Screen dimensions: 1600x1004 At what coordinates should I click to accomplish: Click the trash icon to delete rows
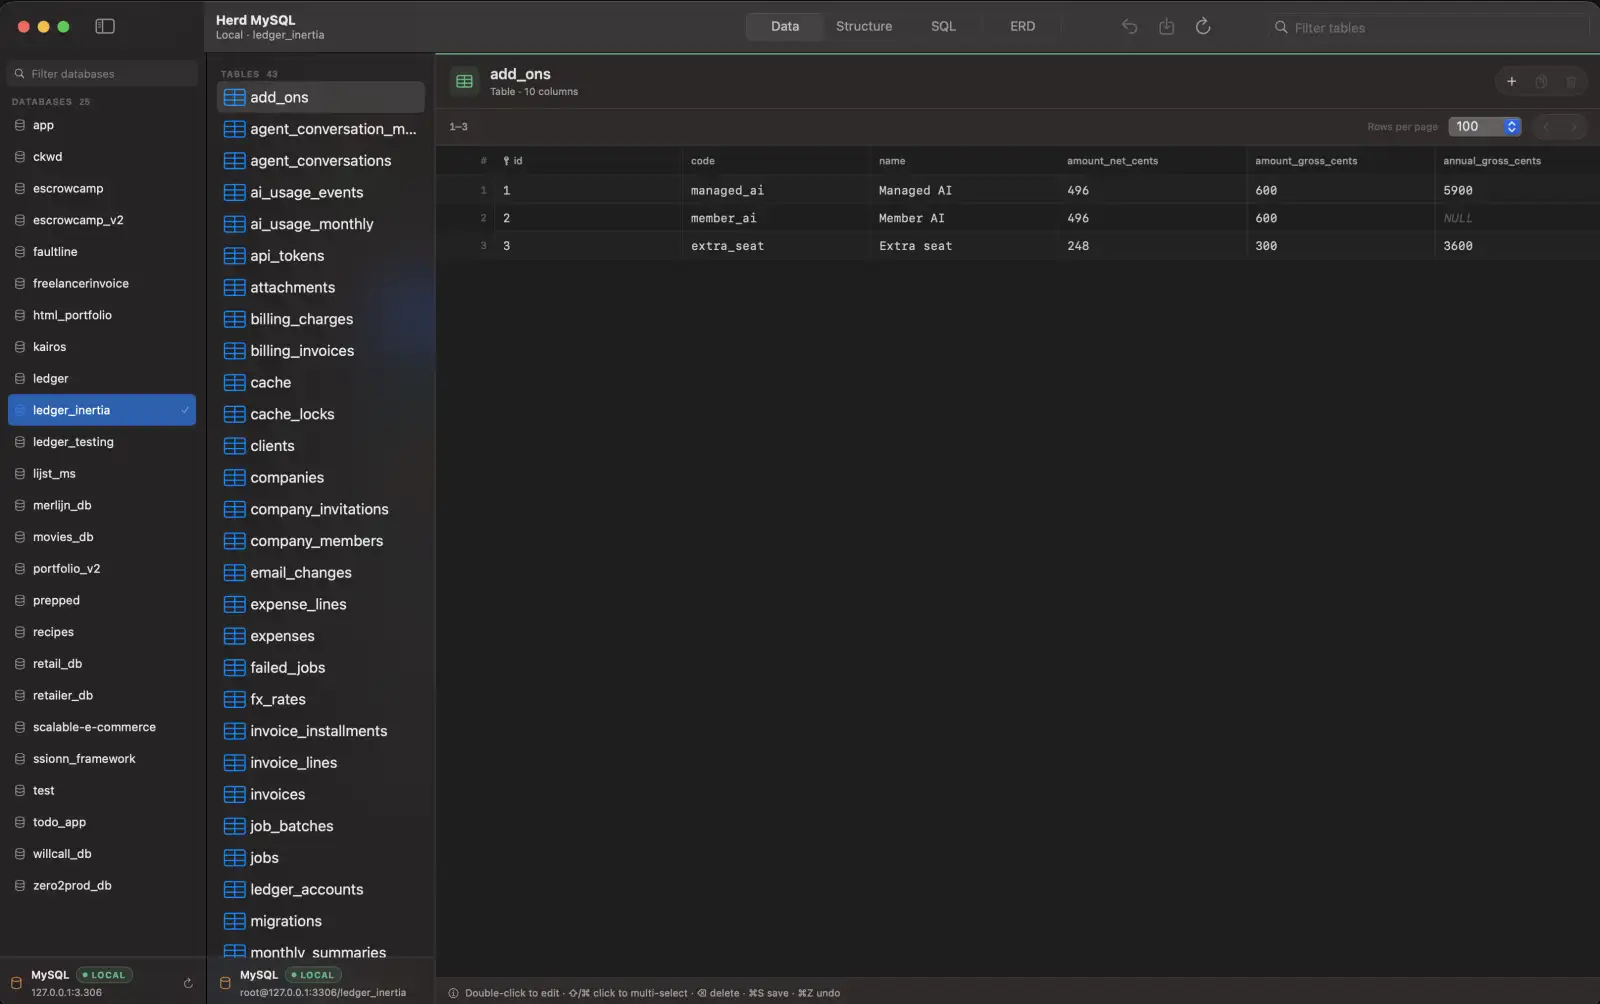click(1571, 81)
